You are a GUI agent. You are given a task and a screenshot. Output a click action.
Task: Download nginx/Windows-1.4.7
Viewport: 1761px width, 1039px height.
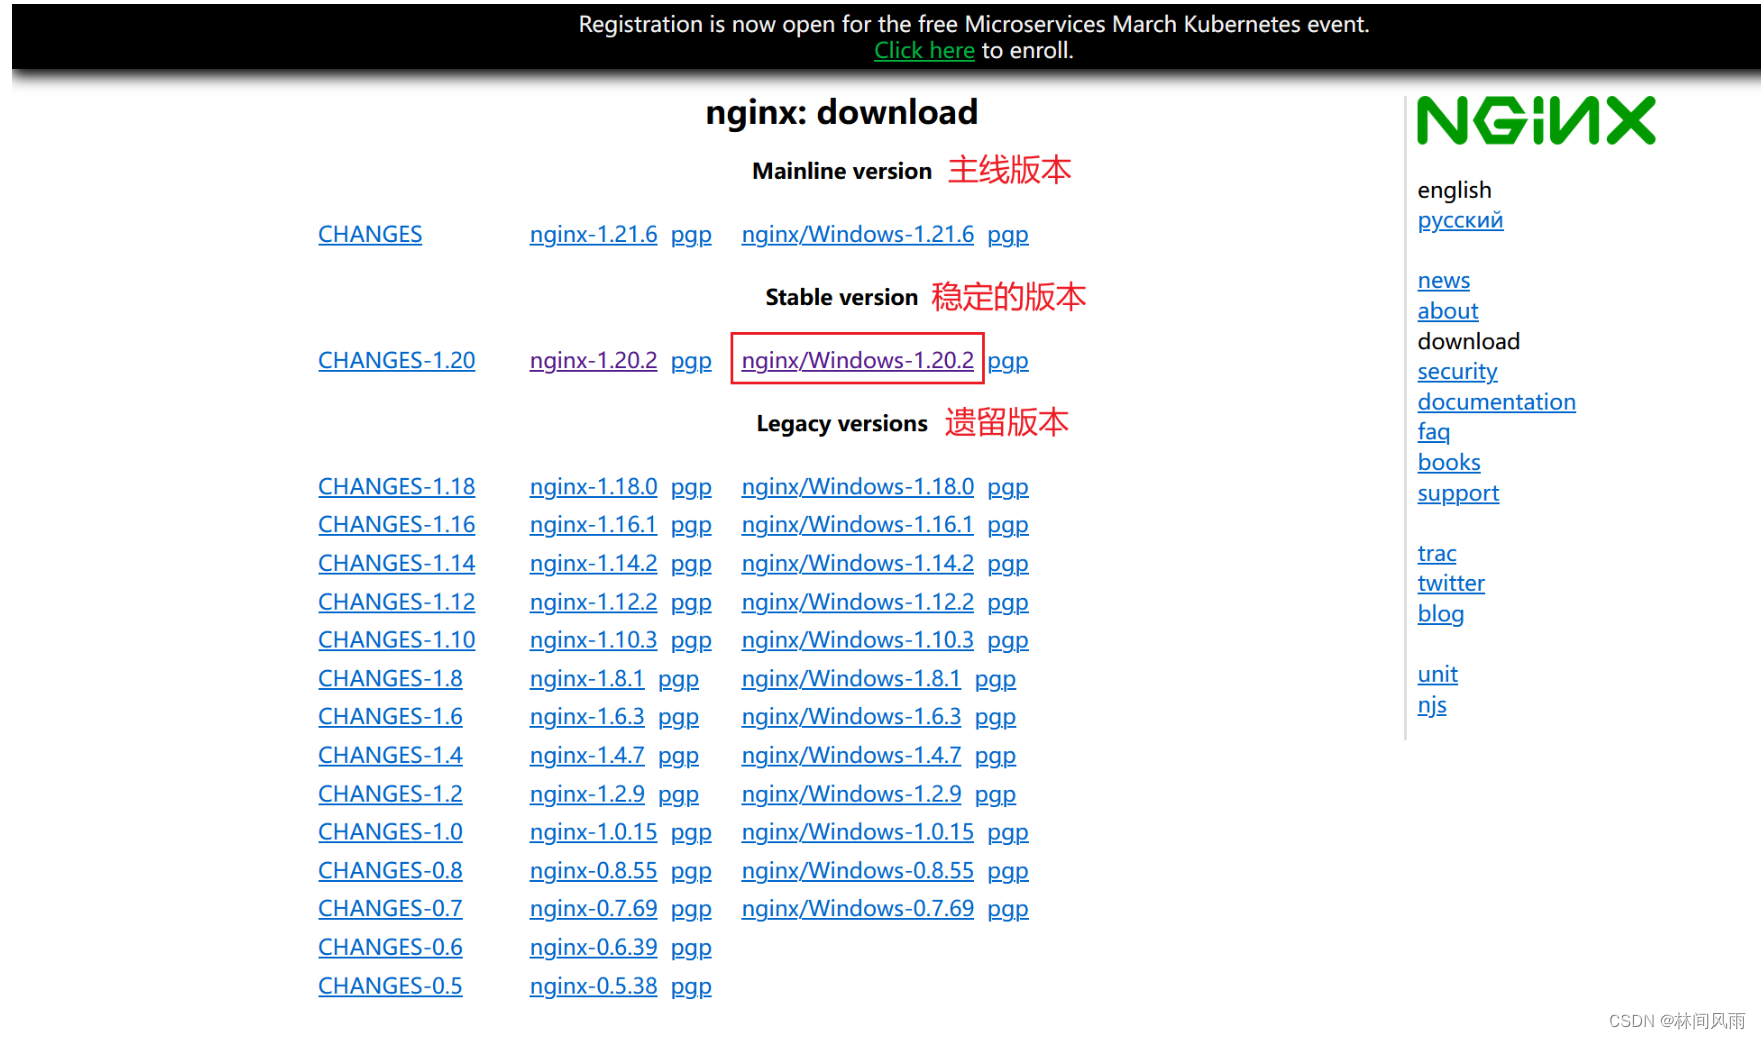(x=851, y=755)
